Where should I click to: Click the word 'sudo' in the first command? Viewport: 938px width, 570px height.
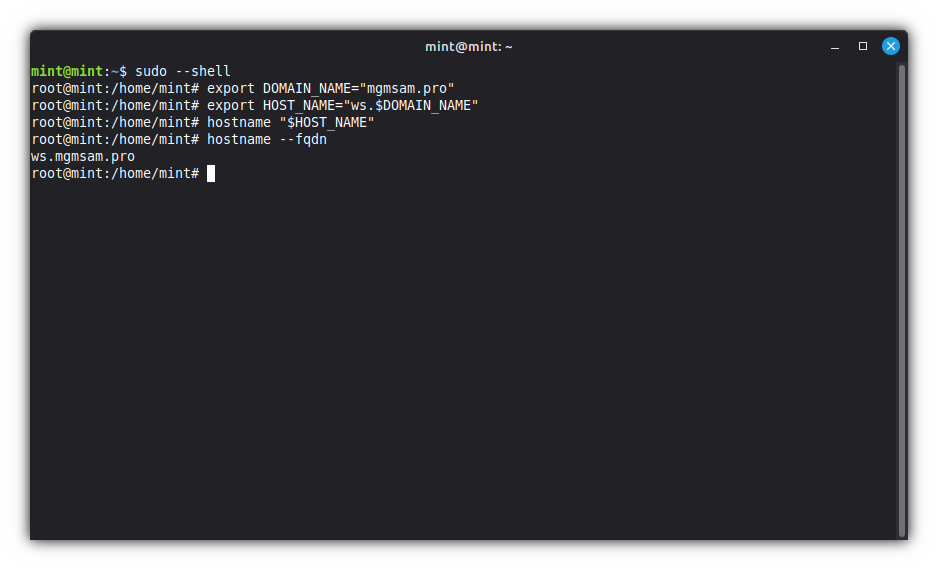pyautogui.click(x=151, y=71)
